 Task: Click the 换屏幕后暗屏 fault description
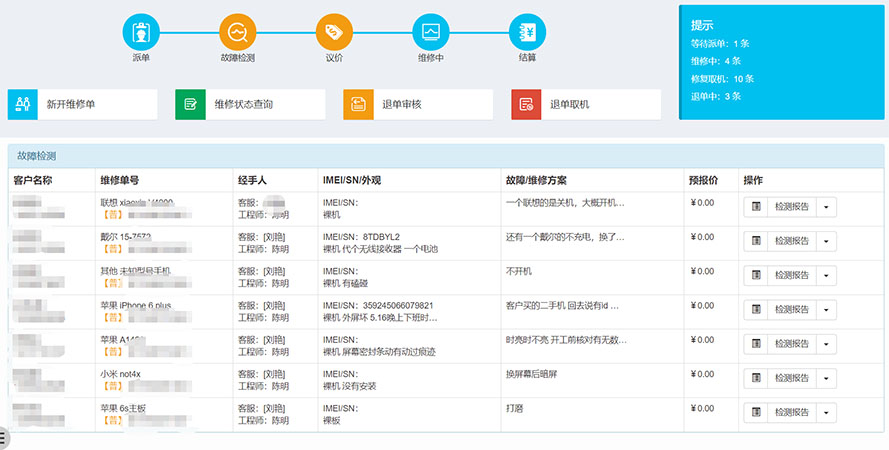pos(531,374)
